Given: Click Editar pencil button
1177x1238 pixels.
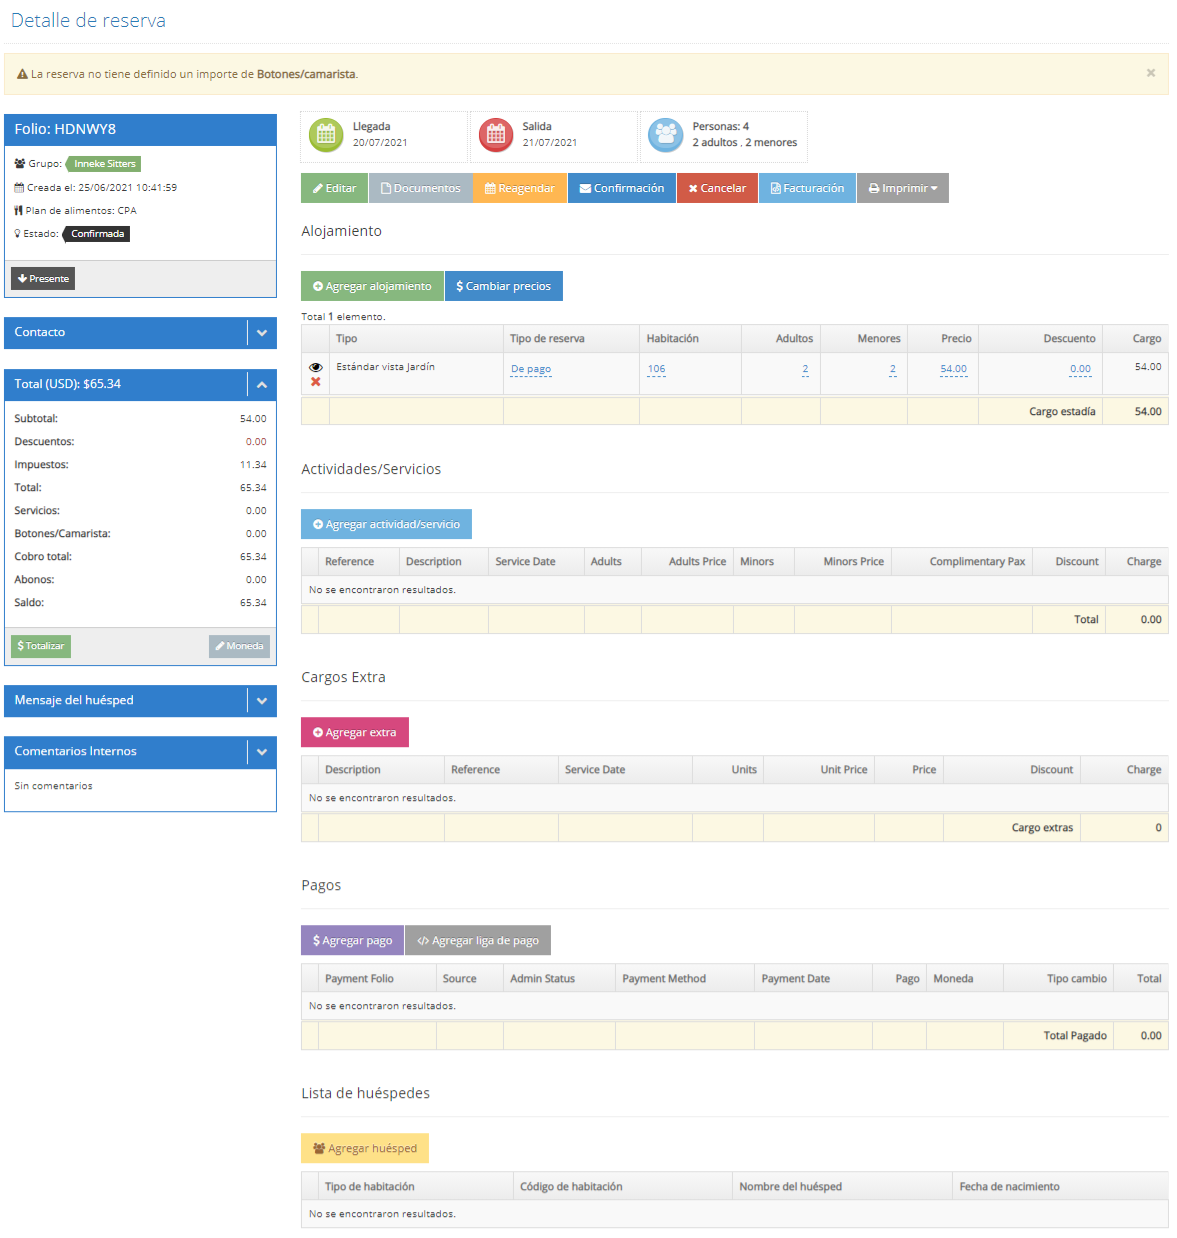Looking at the screenshot, I should [334, 188].
